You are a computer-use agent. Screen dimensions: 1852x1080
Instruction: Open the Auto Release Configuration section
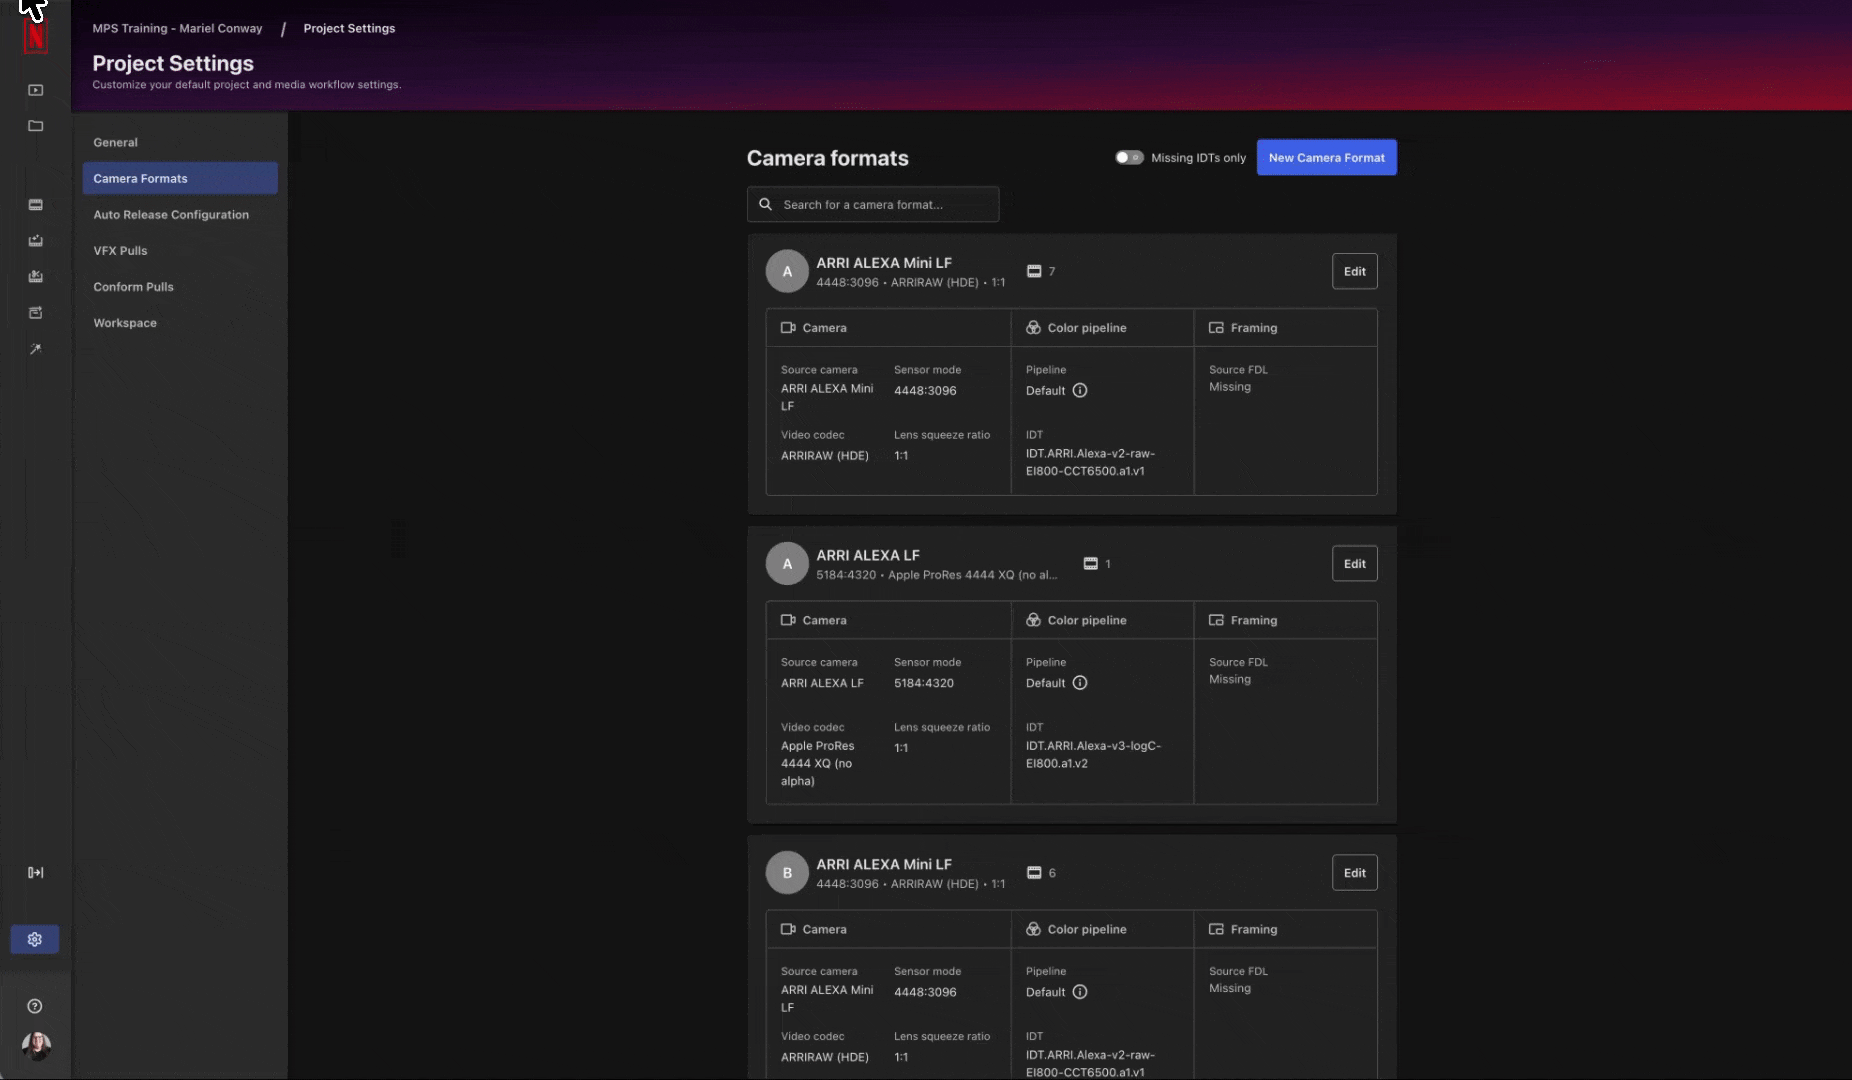pos(171,215)
